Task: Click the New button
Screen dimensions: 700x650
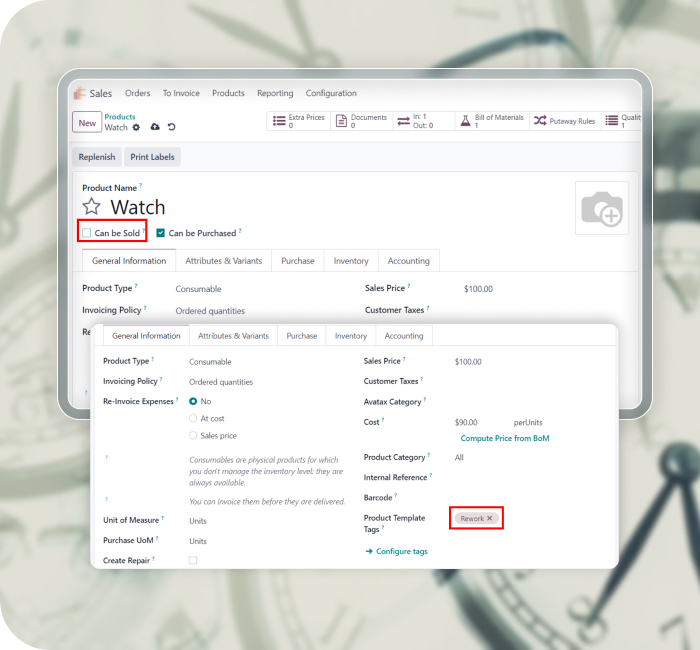Action: pyautogui.click(x=87, y=123)
